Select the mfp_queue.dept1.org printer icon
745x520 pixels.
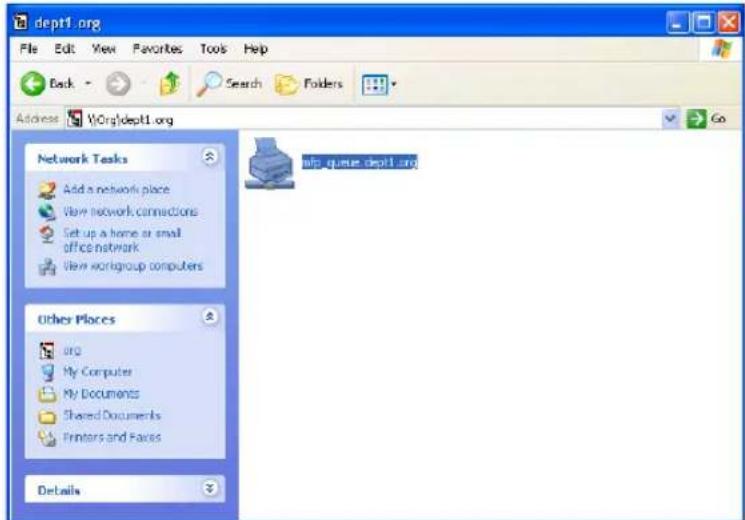269,163
